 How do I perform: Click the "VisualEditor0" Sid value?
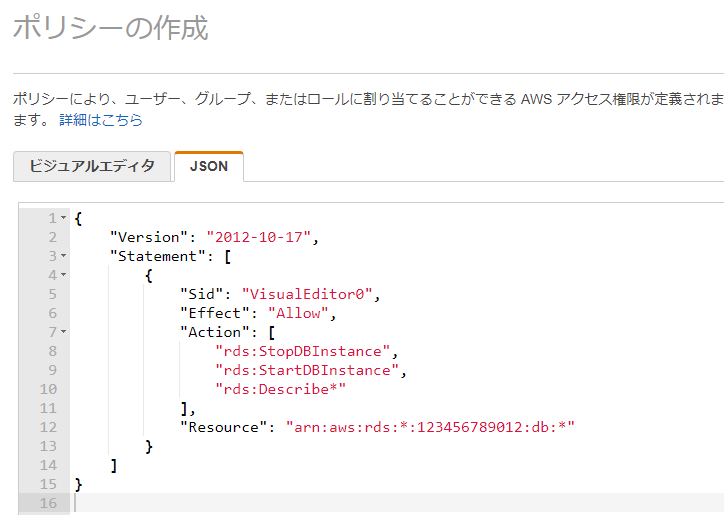307,294
